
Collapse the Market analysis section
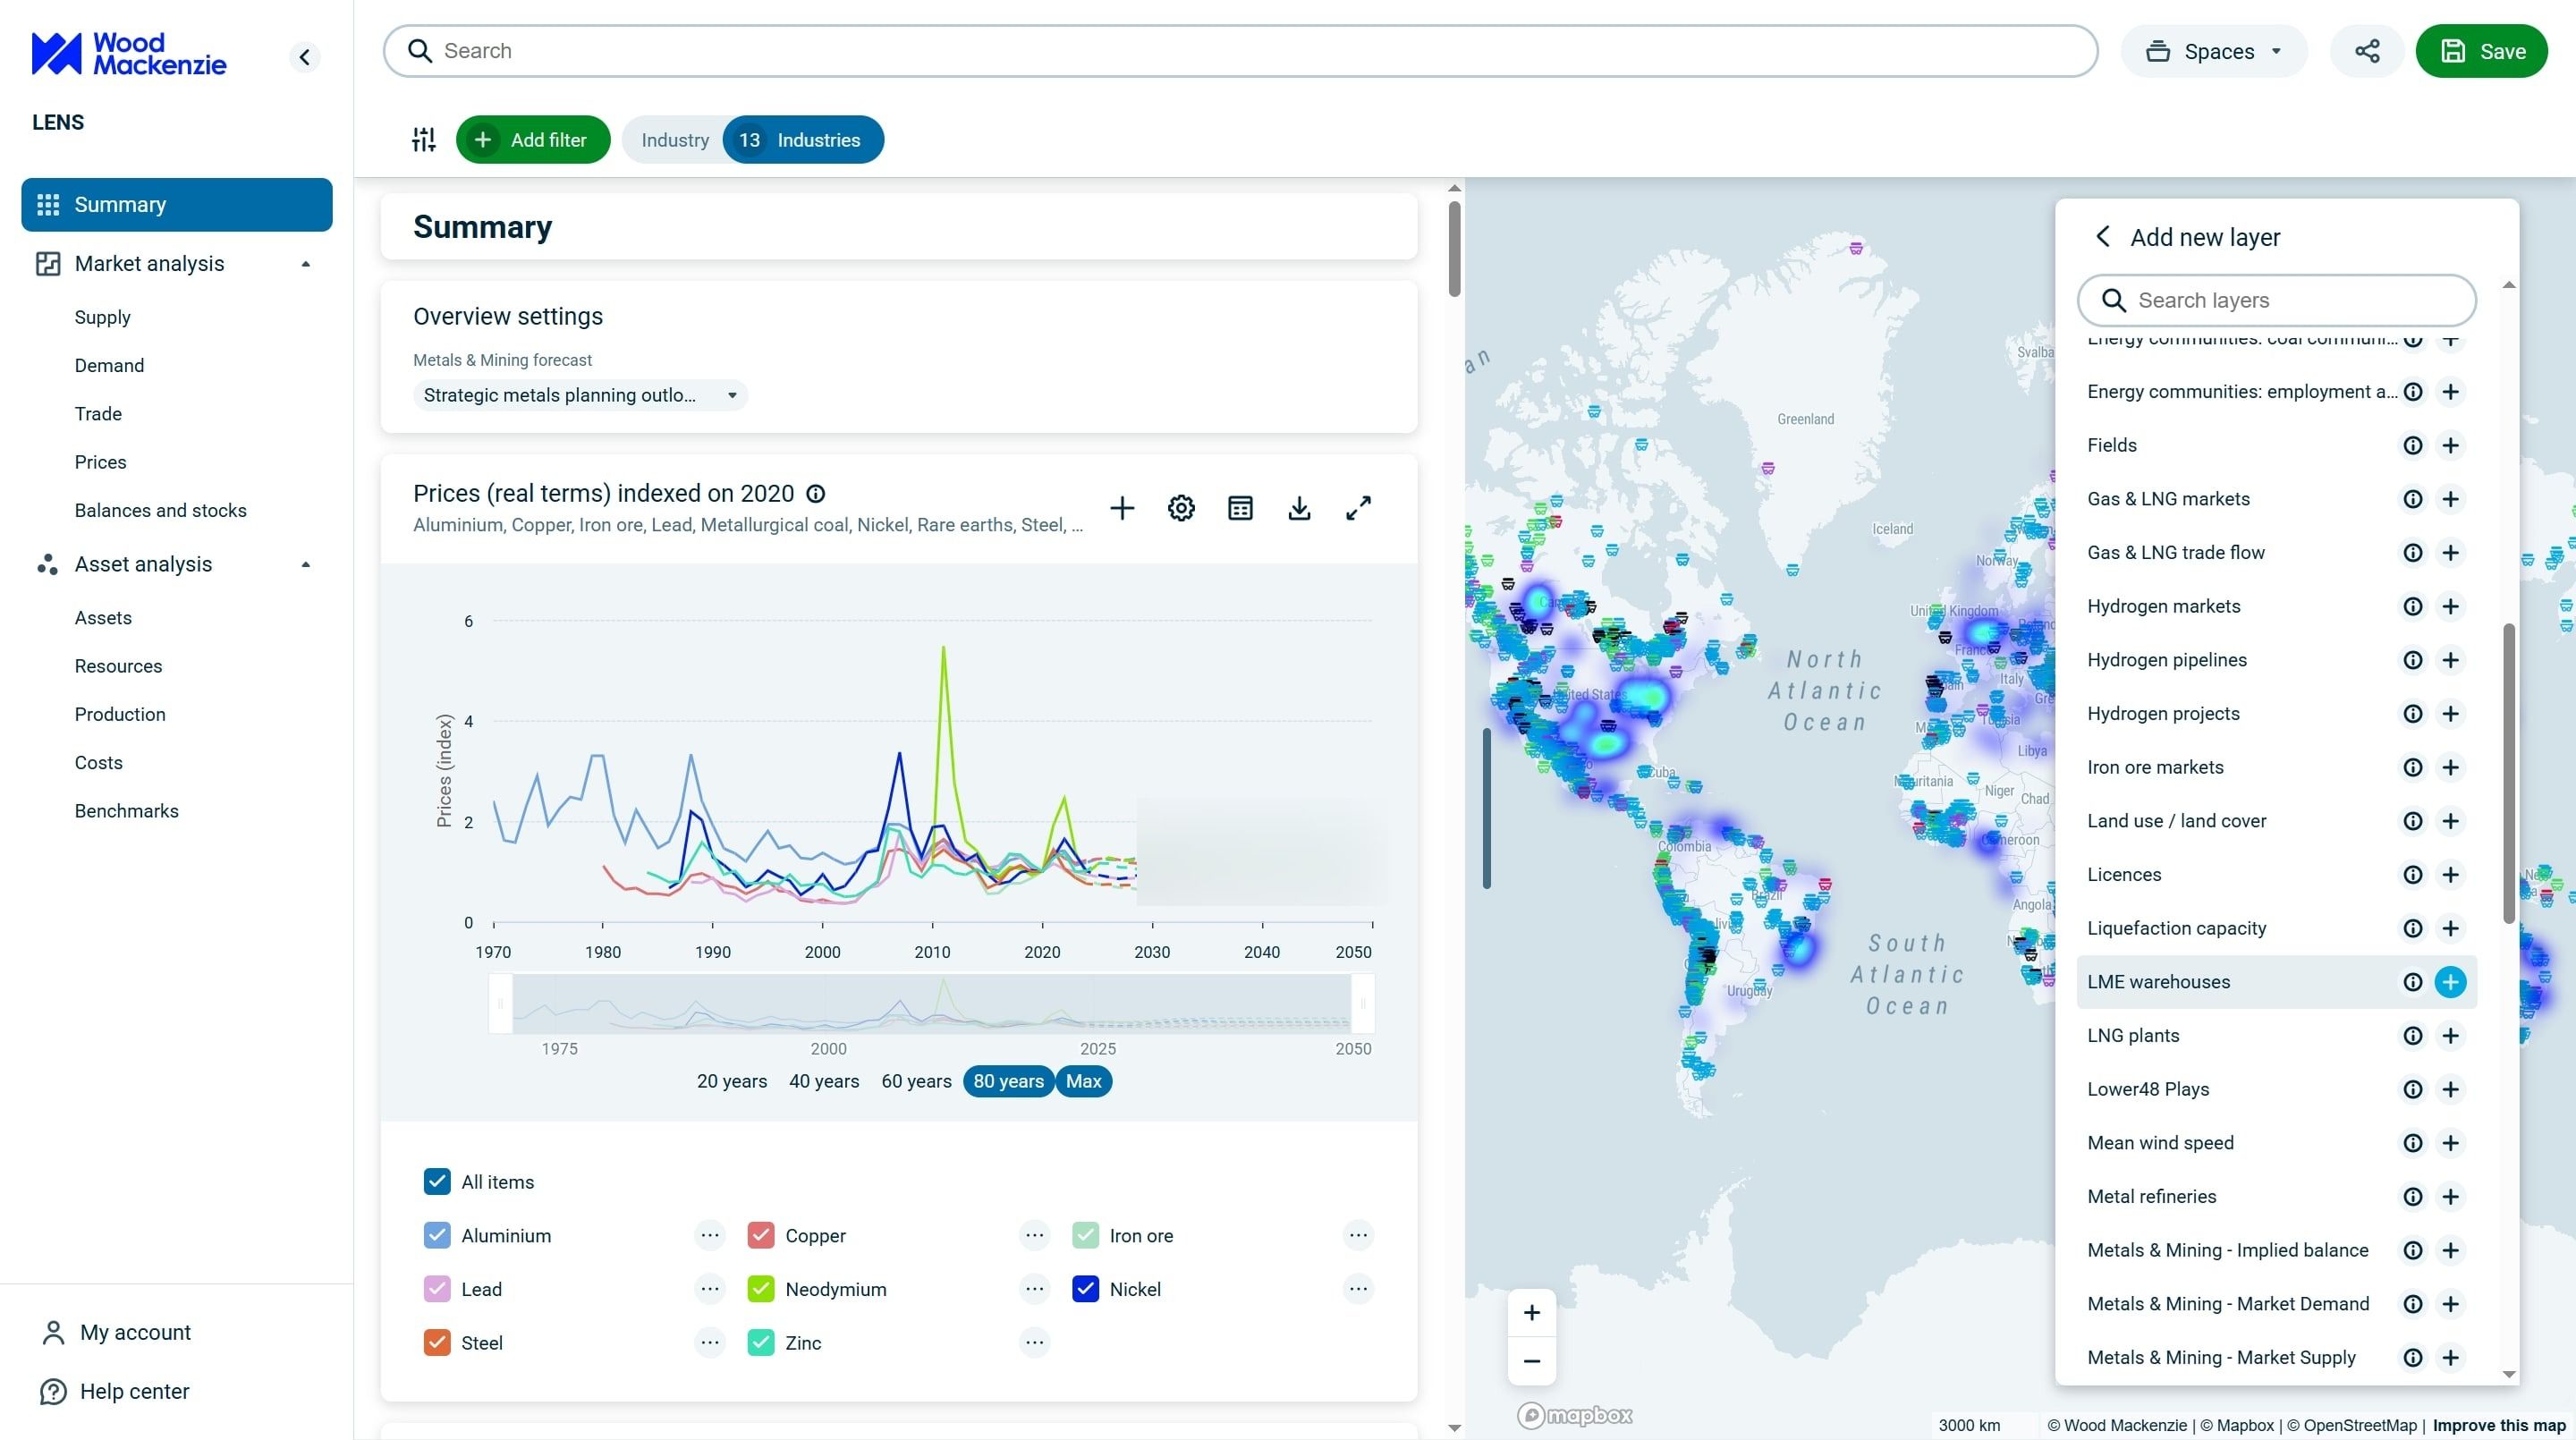point(306,264)
